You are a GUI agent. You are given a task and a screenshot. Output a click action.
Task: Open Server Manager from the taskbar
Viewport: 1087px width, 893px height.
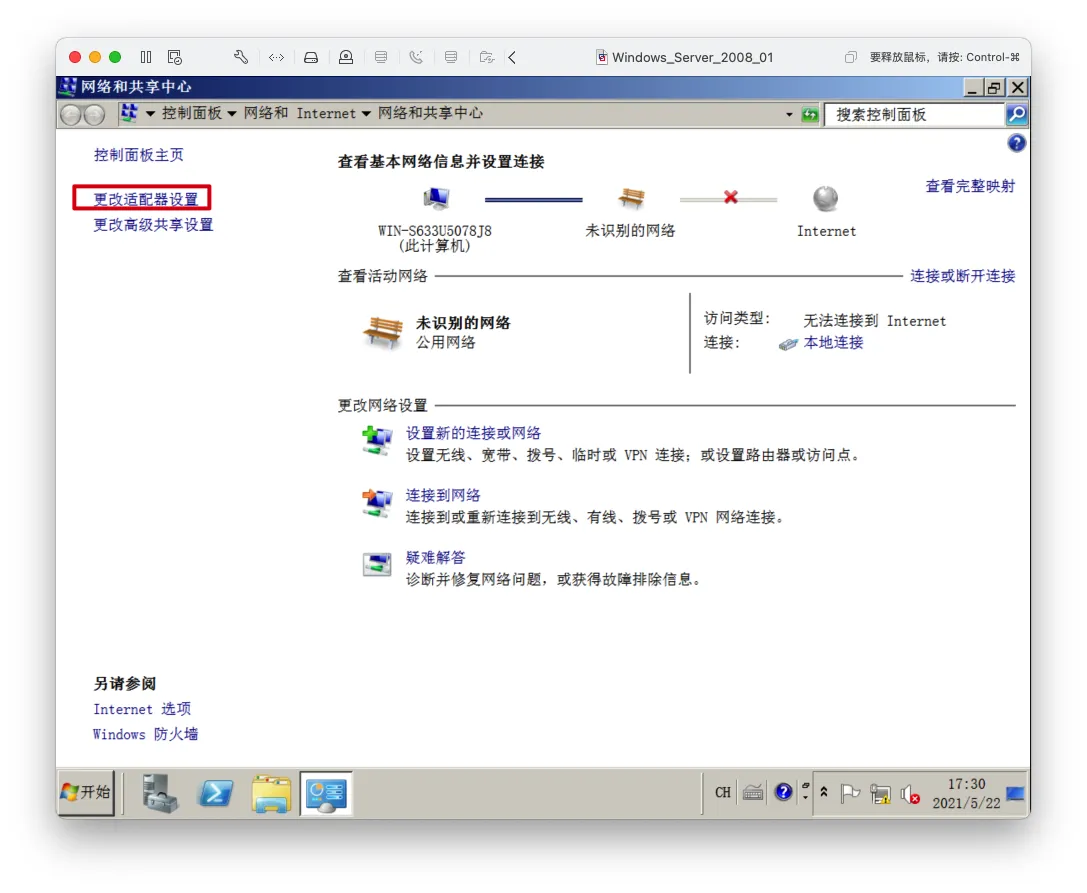pyautogui.click(x=160, y=793)
